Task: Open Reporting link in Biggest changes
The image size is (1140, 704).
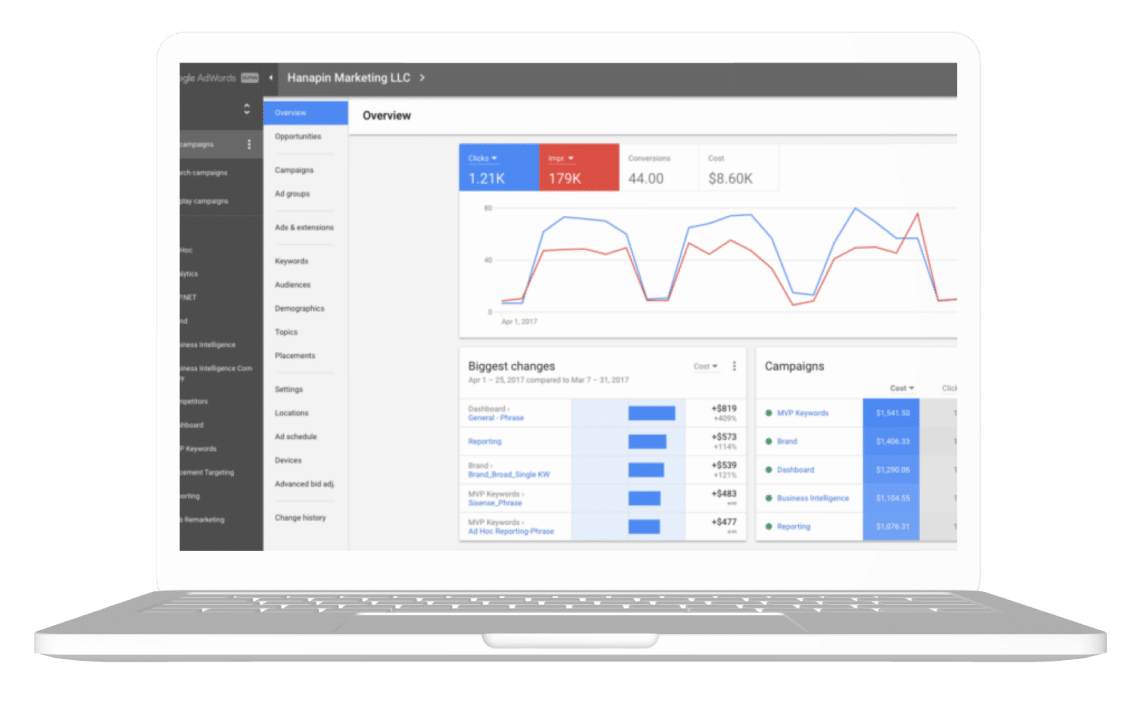Action: (485, 441)
